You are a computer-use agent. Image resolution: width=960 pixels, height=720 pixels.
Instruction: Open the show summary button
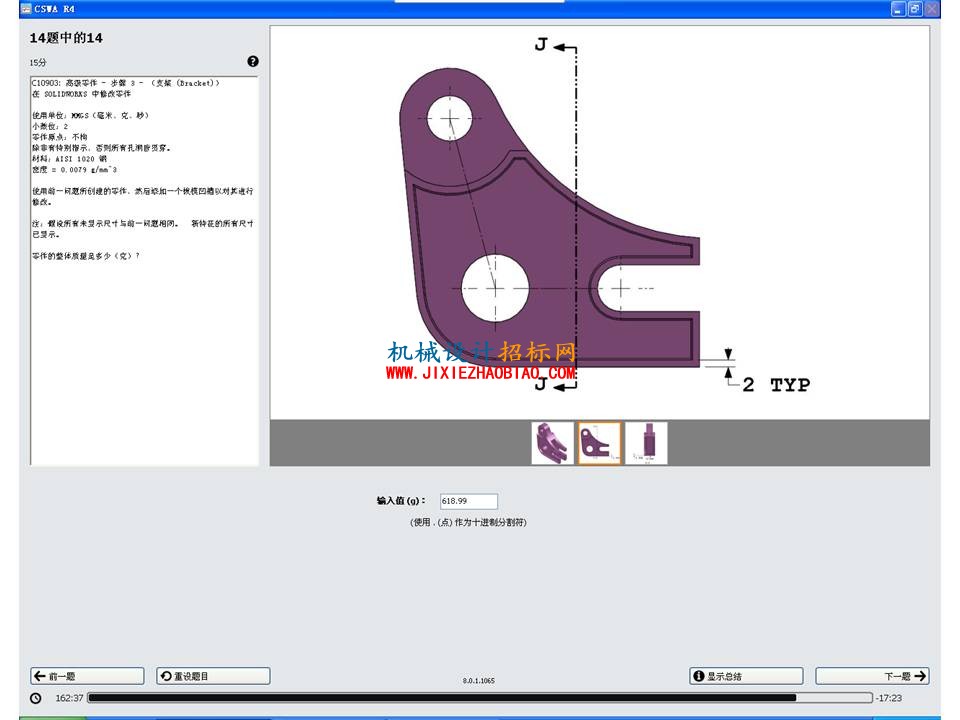[x=746, y=676]
